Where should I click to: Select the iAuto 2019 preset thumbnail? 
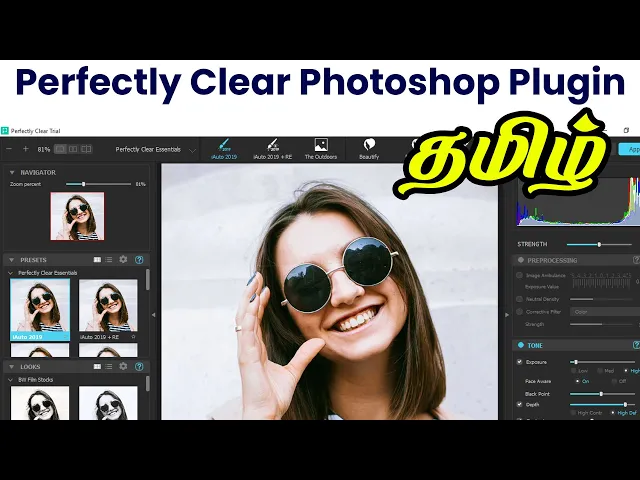click(x=40, y=309)
